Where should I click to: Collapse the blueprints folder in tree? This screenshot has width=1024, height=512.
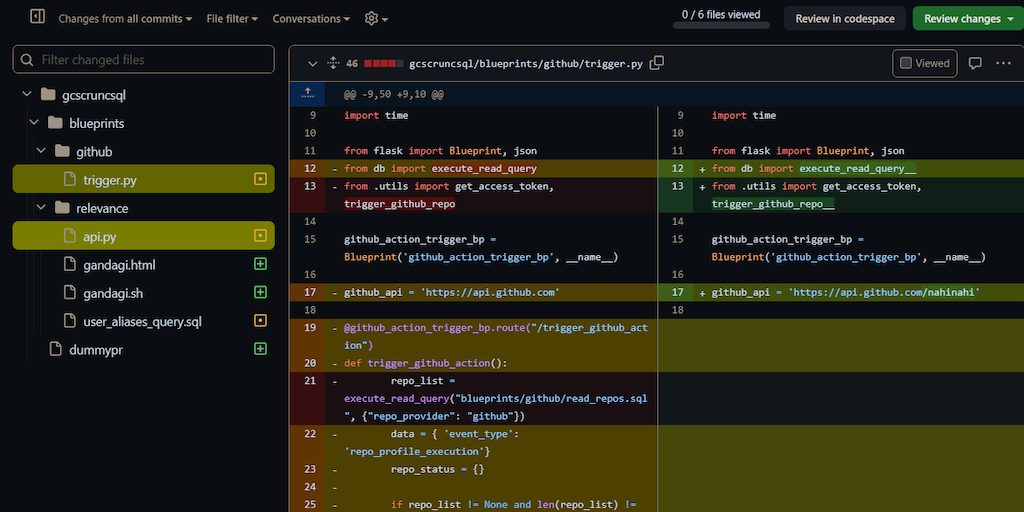(33, 124)
